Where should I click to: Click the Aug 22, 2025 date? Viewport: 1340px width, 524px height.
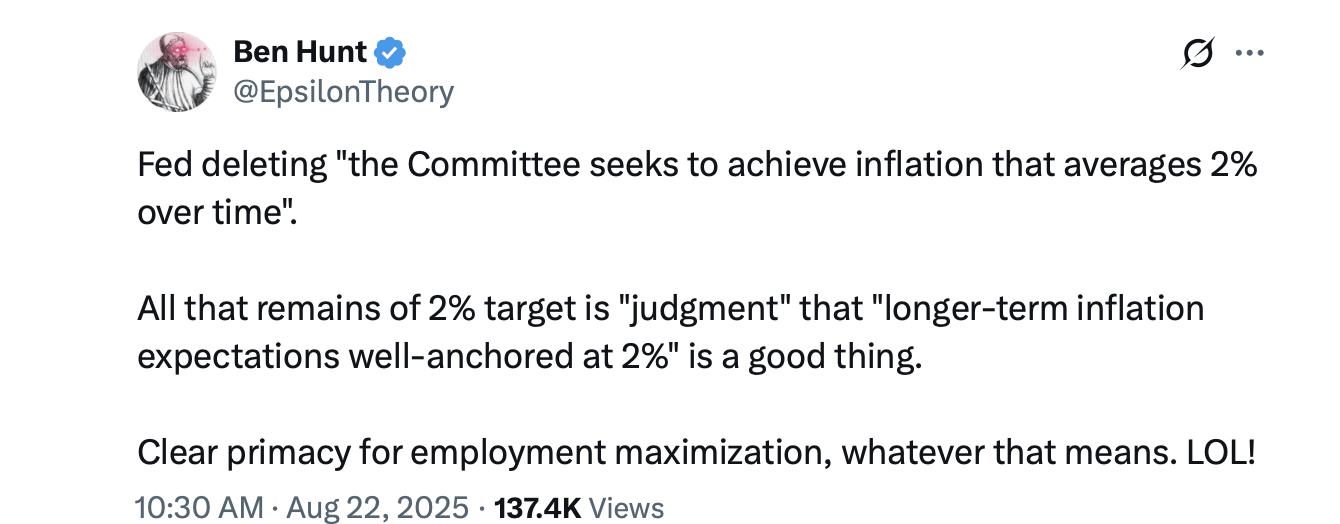click(x=377, y=507)
